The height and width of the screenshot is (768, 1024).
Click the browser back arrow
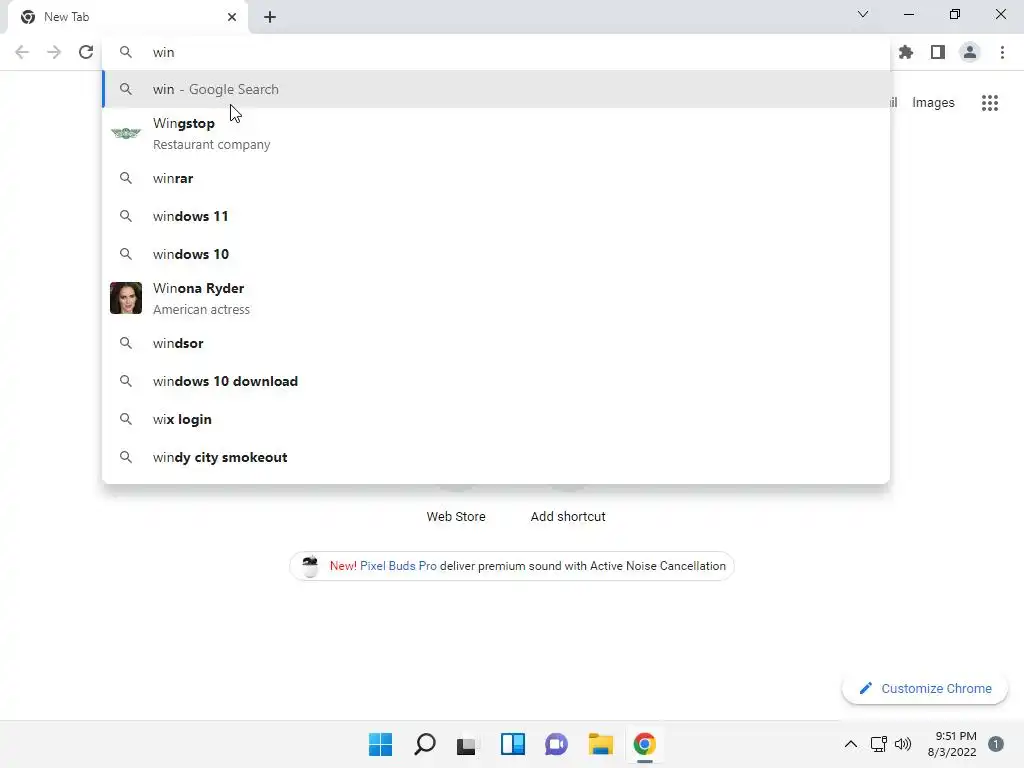22,52
